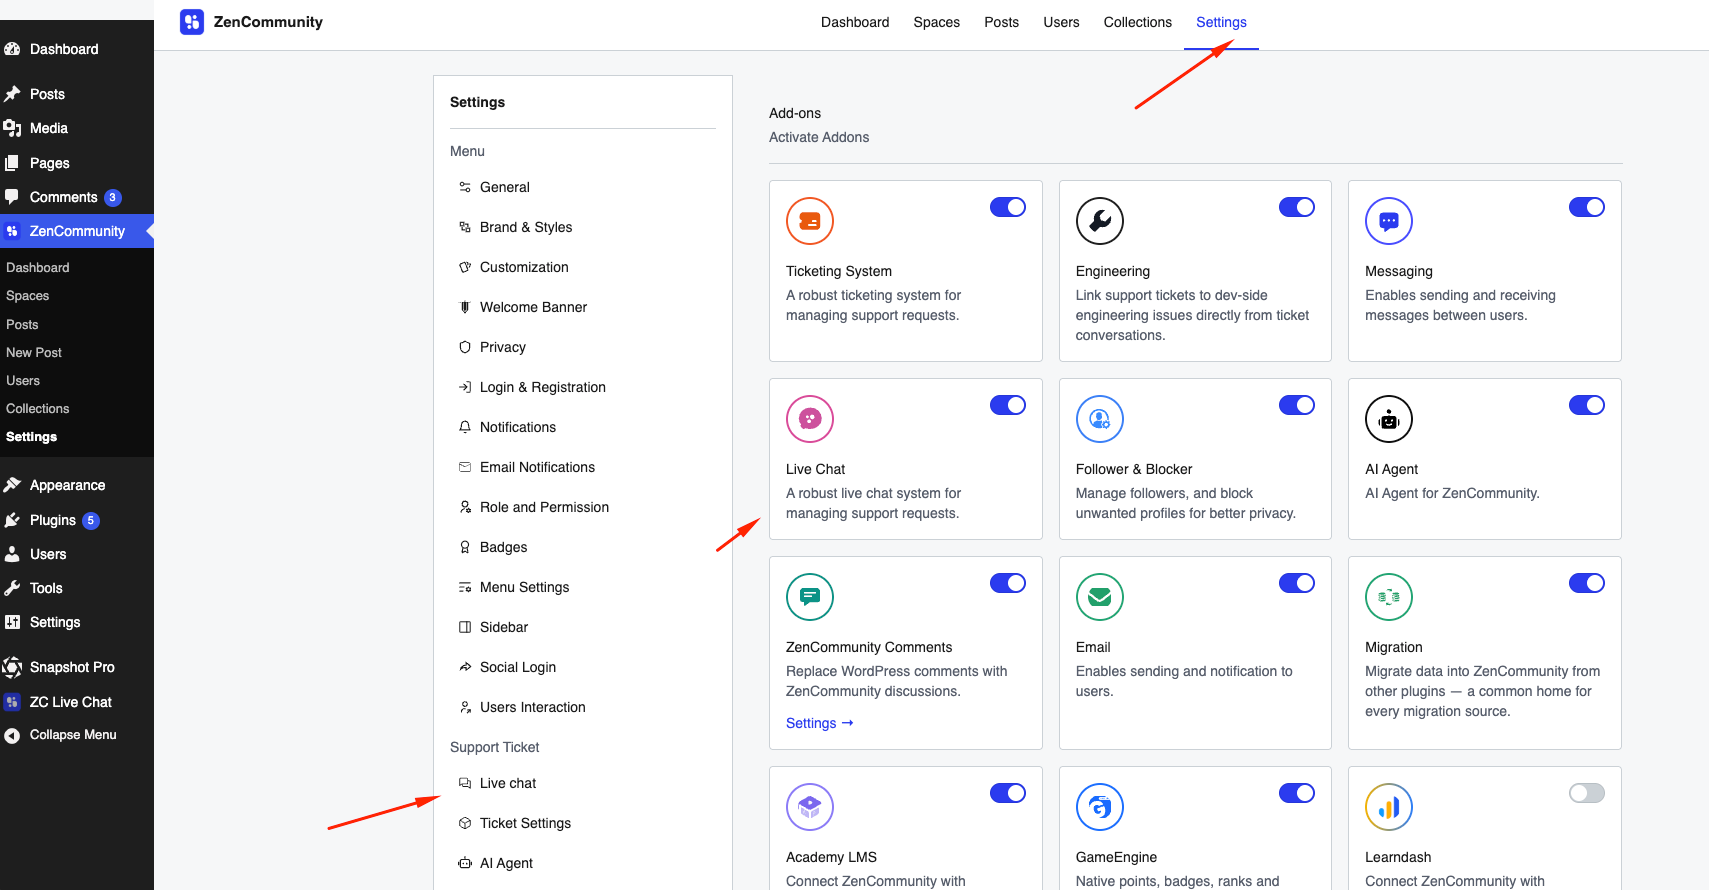1709x890 pixels.
Task: Switch to the Collections top tab
Action: click(1137, 22)
